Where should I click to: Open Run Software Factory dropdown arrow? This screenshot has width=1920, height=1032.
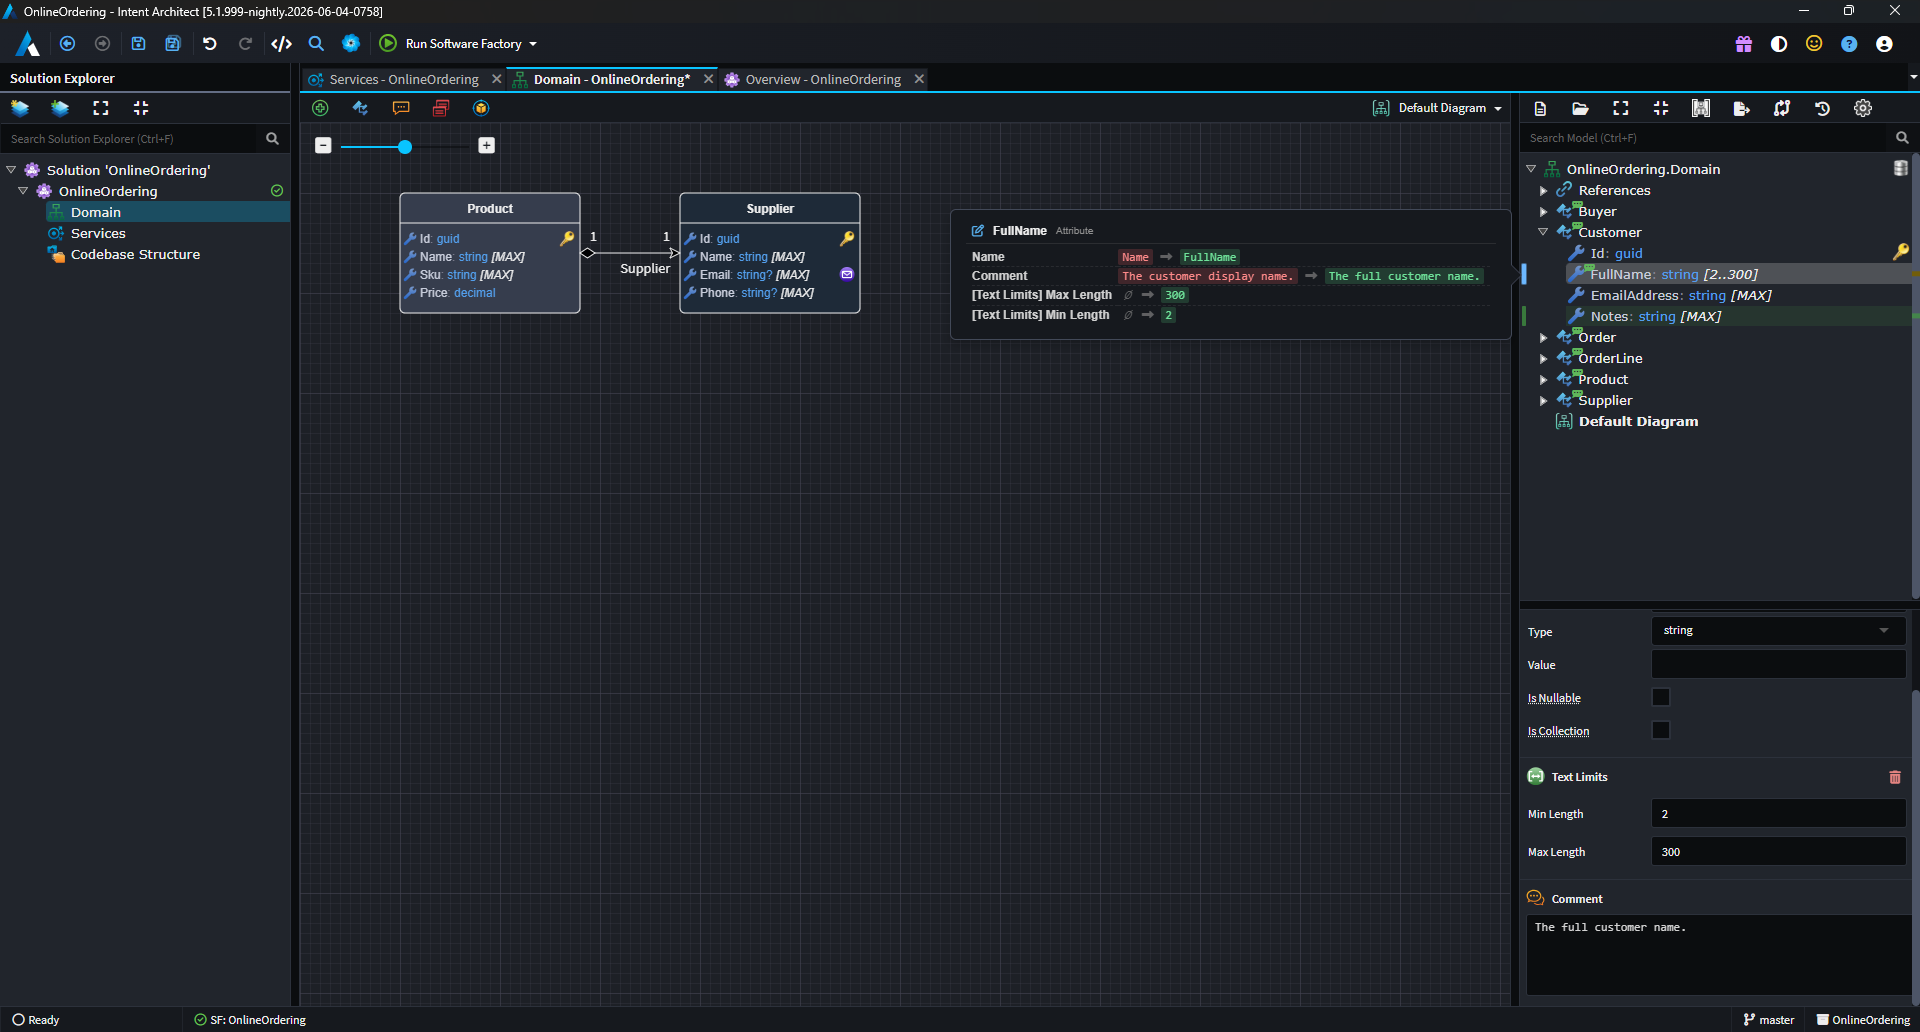[x=533, y=44]
